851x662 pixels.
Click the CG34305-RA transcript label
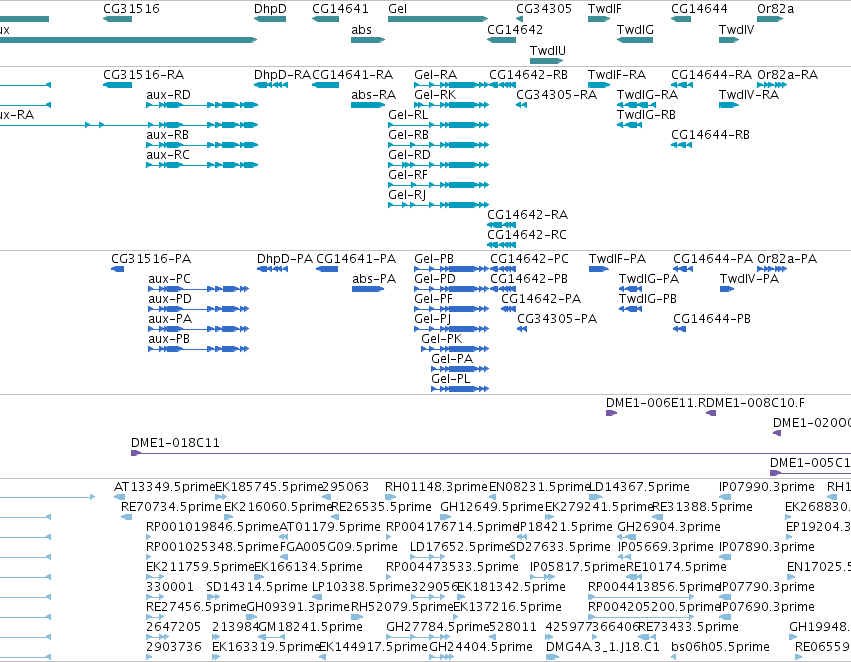click(556, 95)
